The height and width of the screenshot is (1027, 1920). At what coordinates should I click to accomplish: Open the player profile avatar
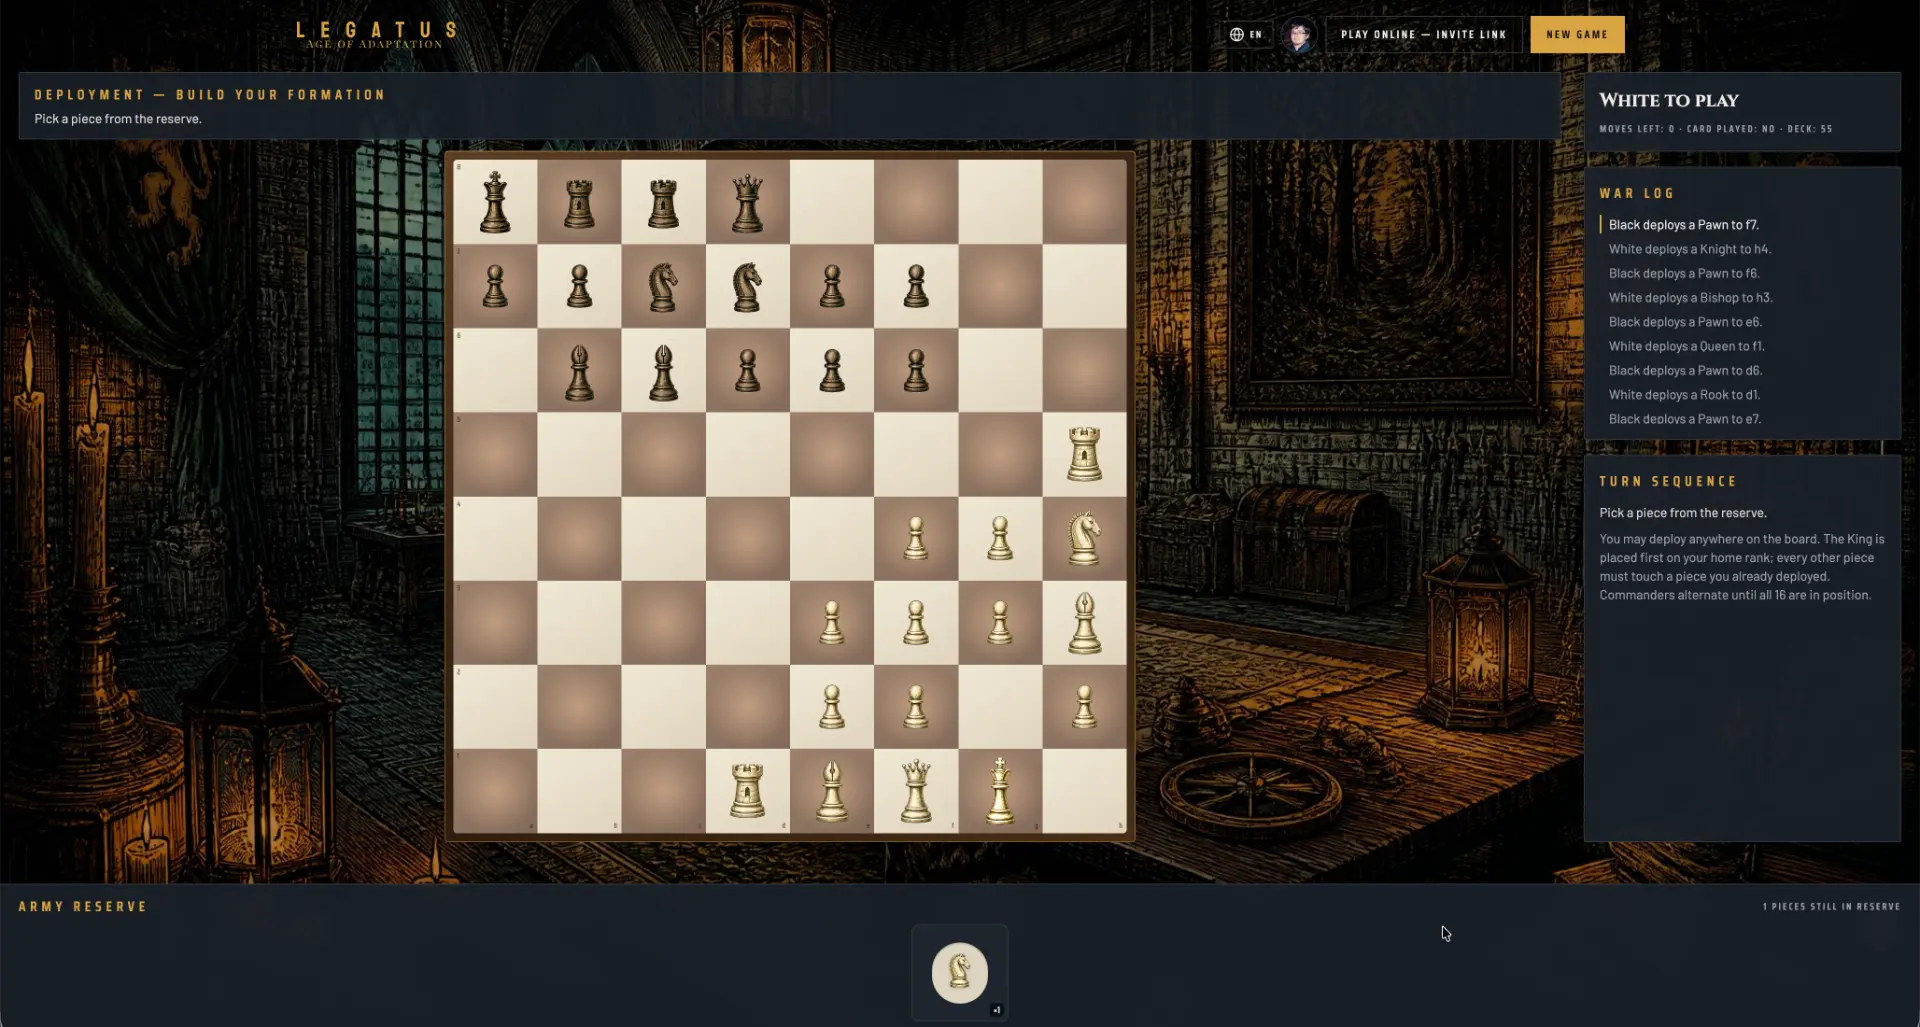click(1299, 35)
